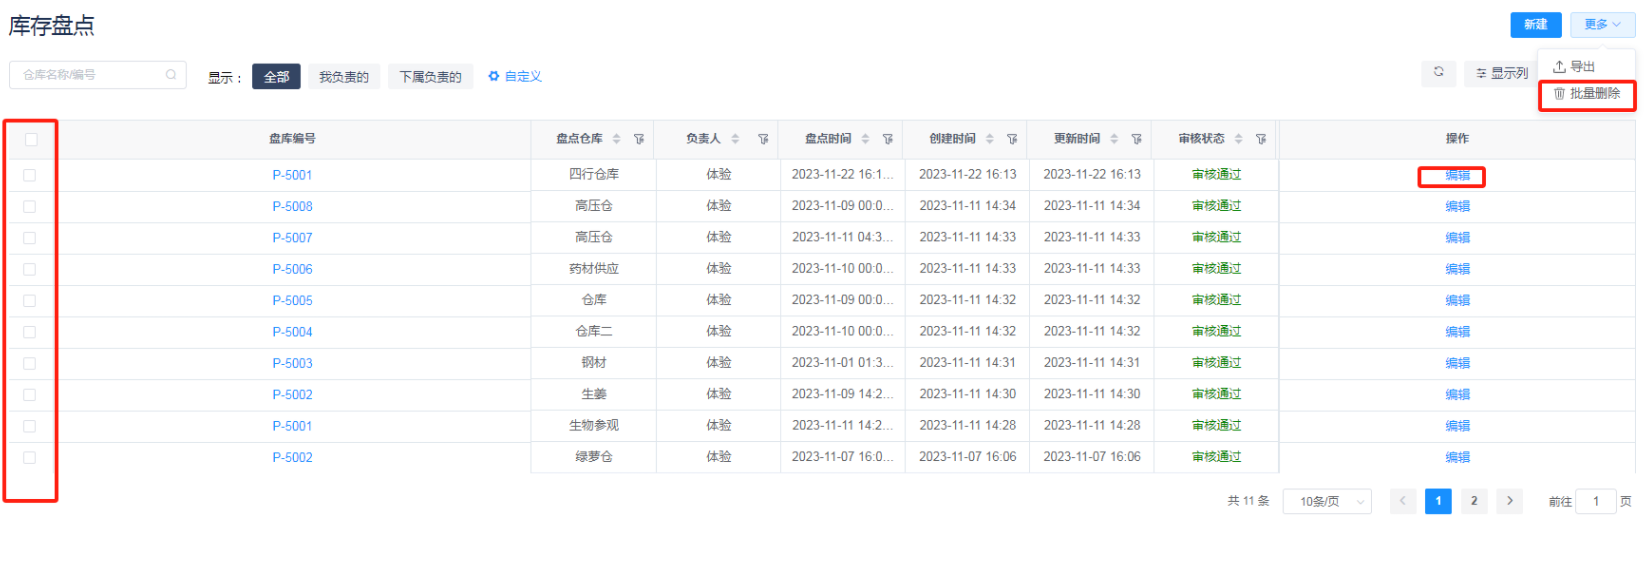Viewport: 1645px width, 568px height.
Task: Select page 1 in pagination
Action: pos(1438,501)
